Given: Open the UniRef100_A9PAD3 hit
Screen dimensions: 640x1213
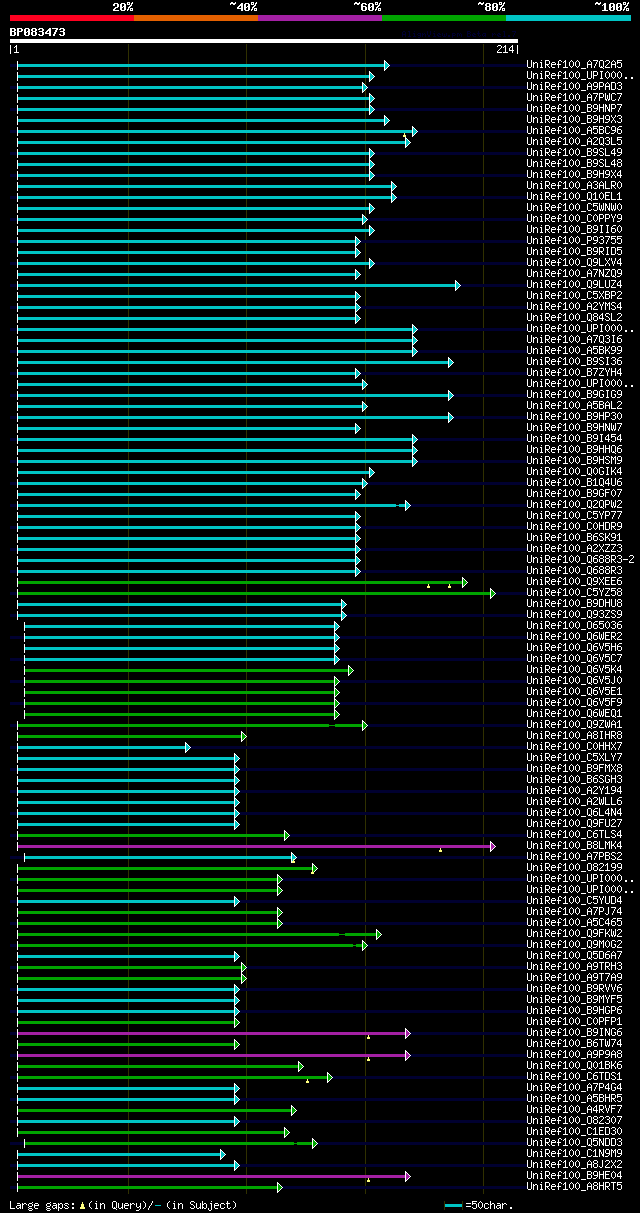Looking at the screenshot, I should click(x=576, y=87).
